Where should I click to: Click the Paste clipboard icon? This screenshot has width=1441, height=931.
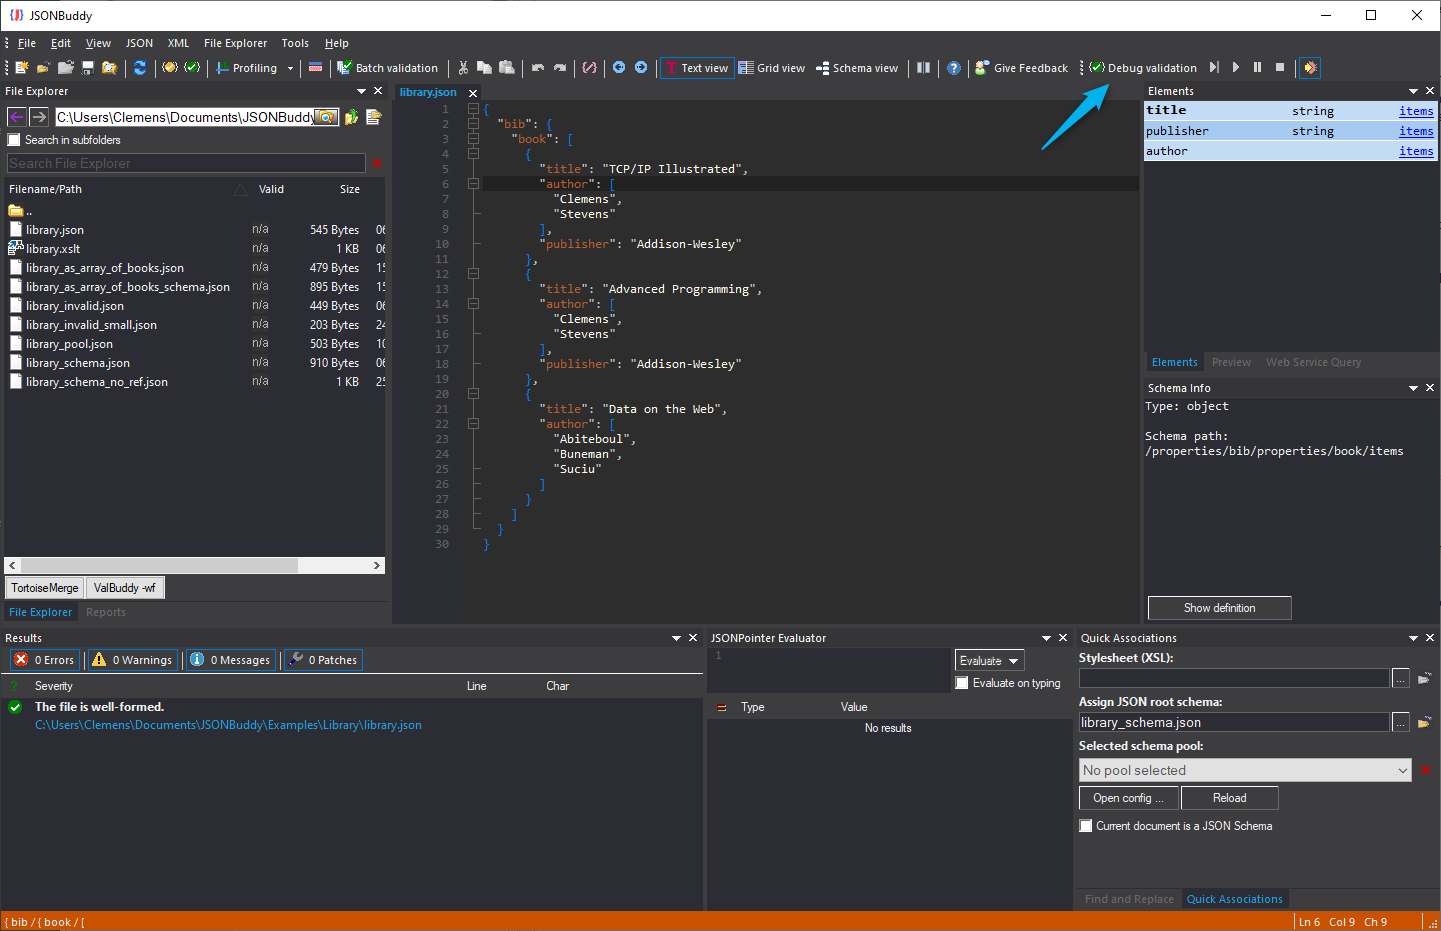tap(507, 68)
